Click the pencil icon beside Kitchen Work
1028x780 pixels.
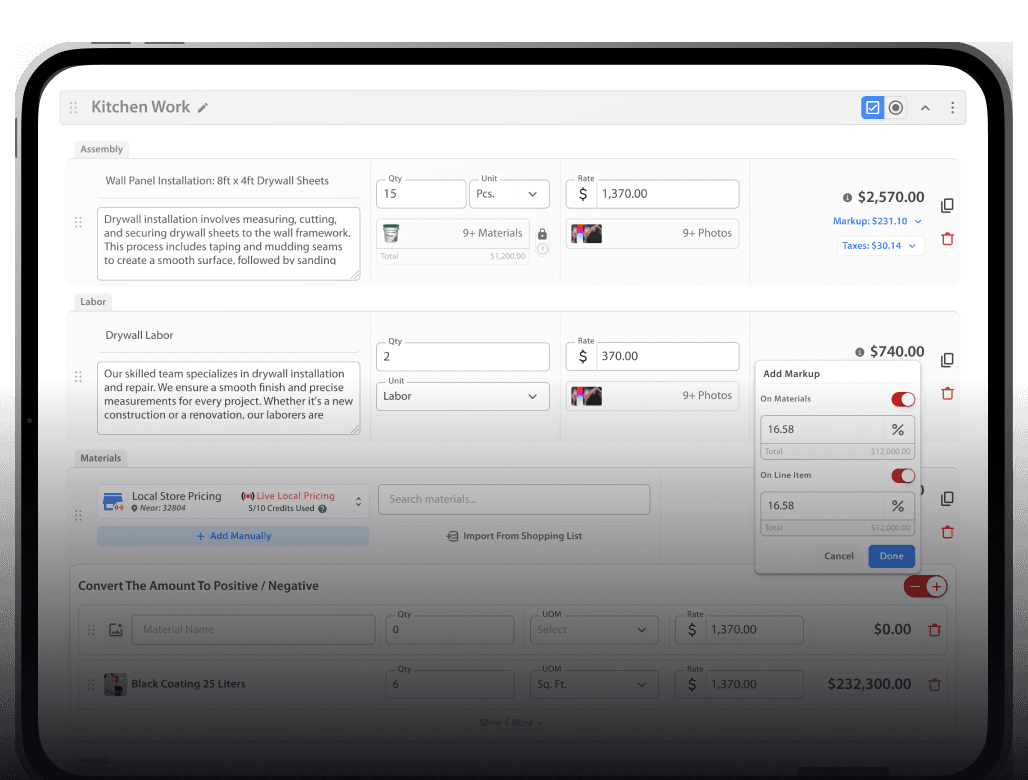click(203, 108)
